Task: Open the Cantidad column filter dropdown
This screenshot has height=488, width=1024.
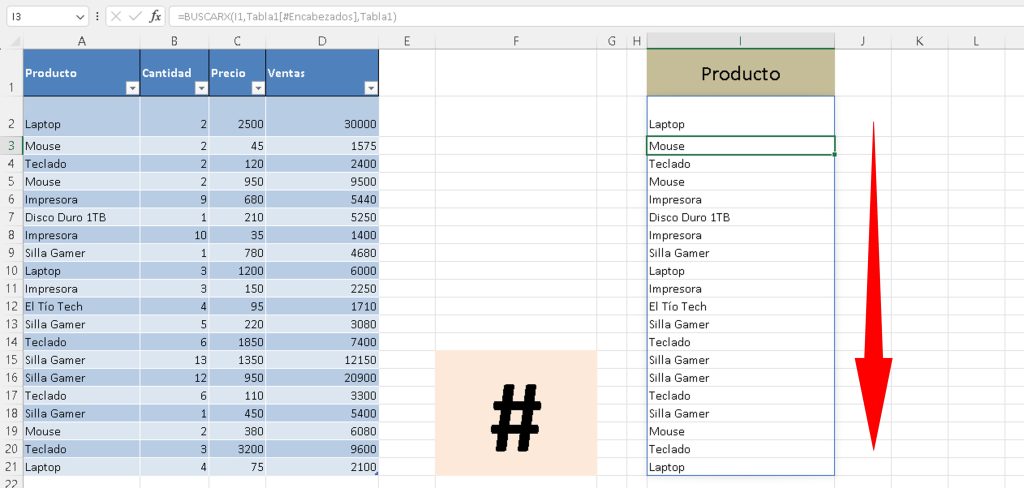Action: (x=200, y=88)
